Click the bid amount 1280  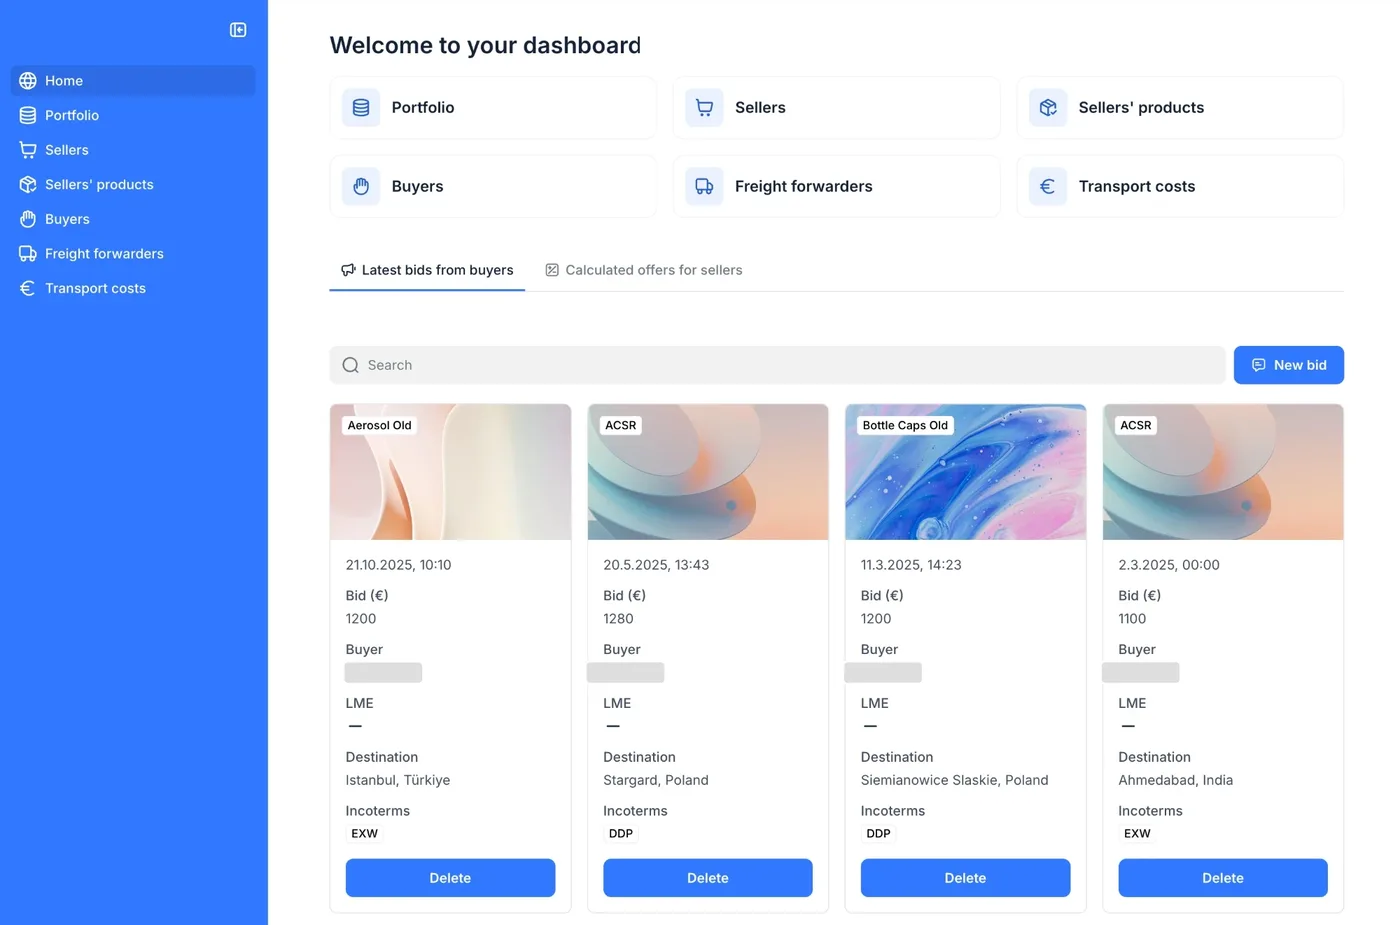coord(620,619)
